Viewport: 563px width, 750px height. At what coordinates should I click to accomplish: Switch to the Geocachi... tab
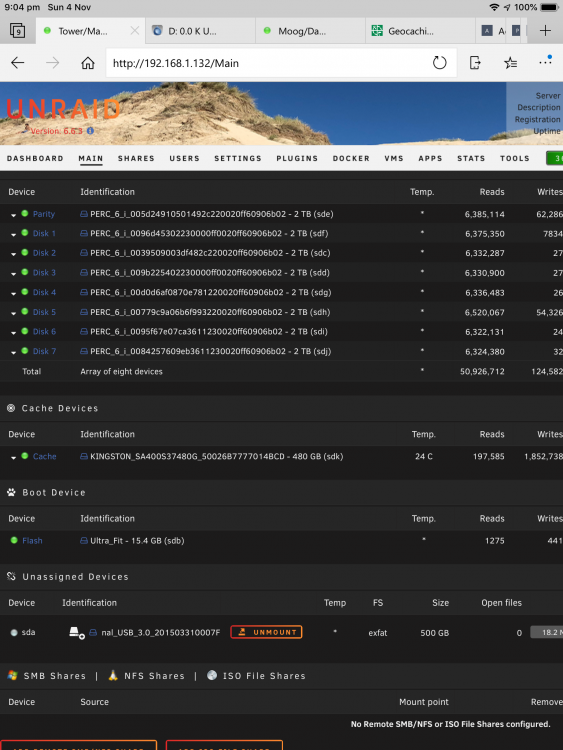(420, 31)
